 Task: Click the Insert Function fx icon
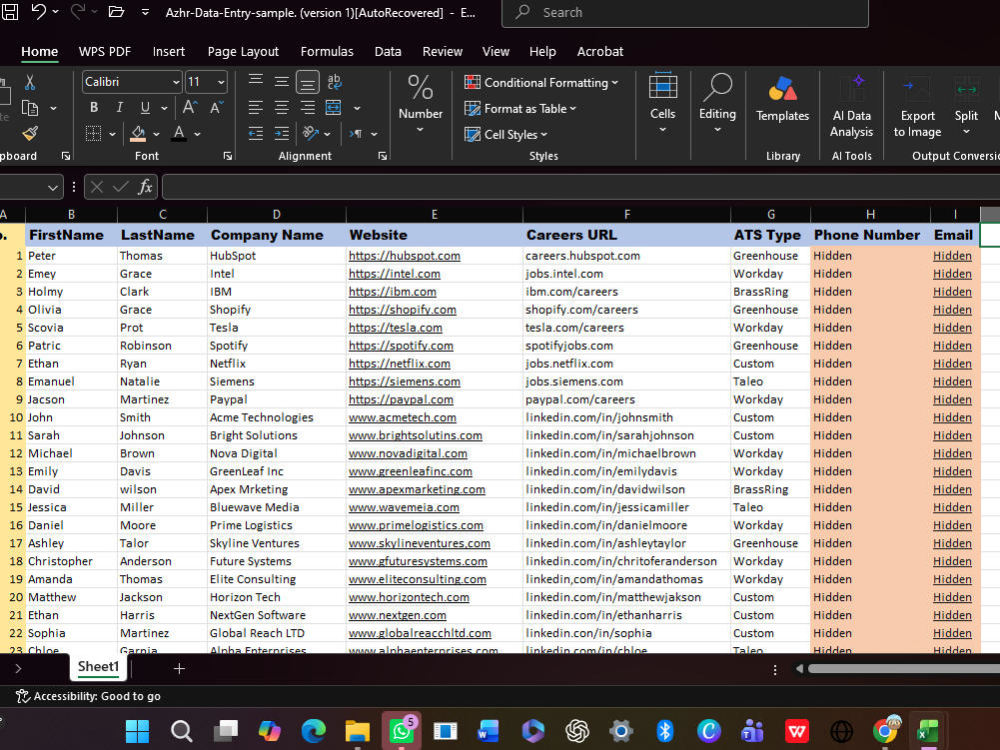click(x=145, y=187)
